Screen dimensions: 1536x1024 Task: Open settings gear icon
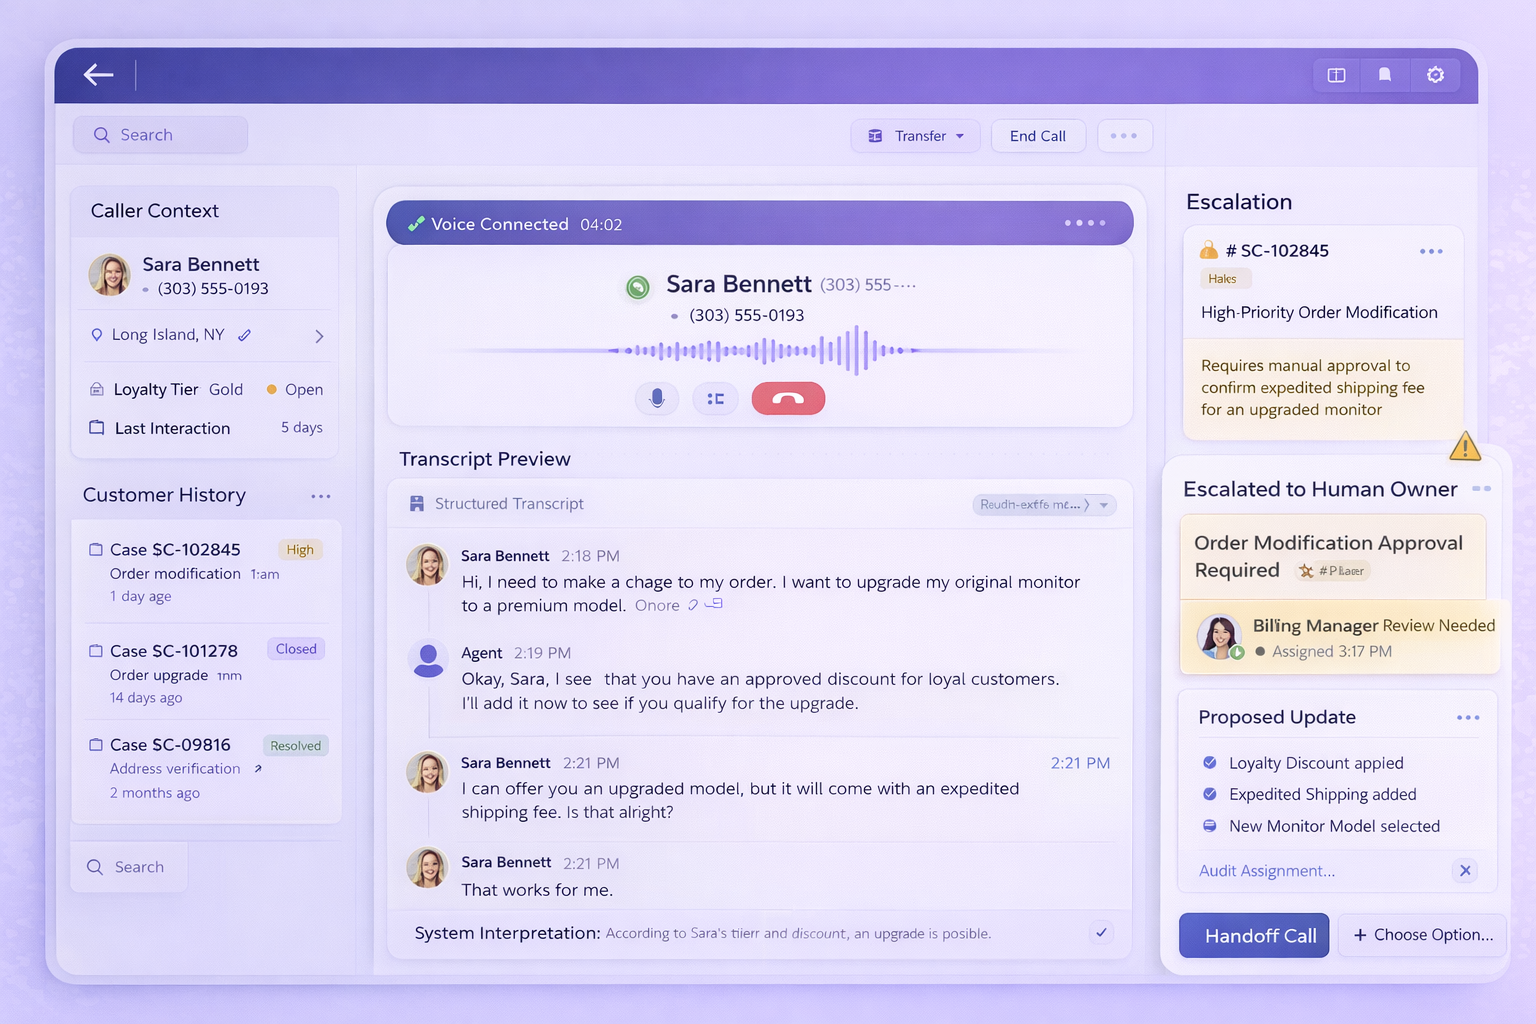click(x=1435, y=75)
